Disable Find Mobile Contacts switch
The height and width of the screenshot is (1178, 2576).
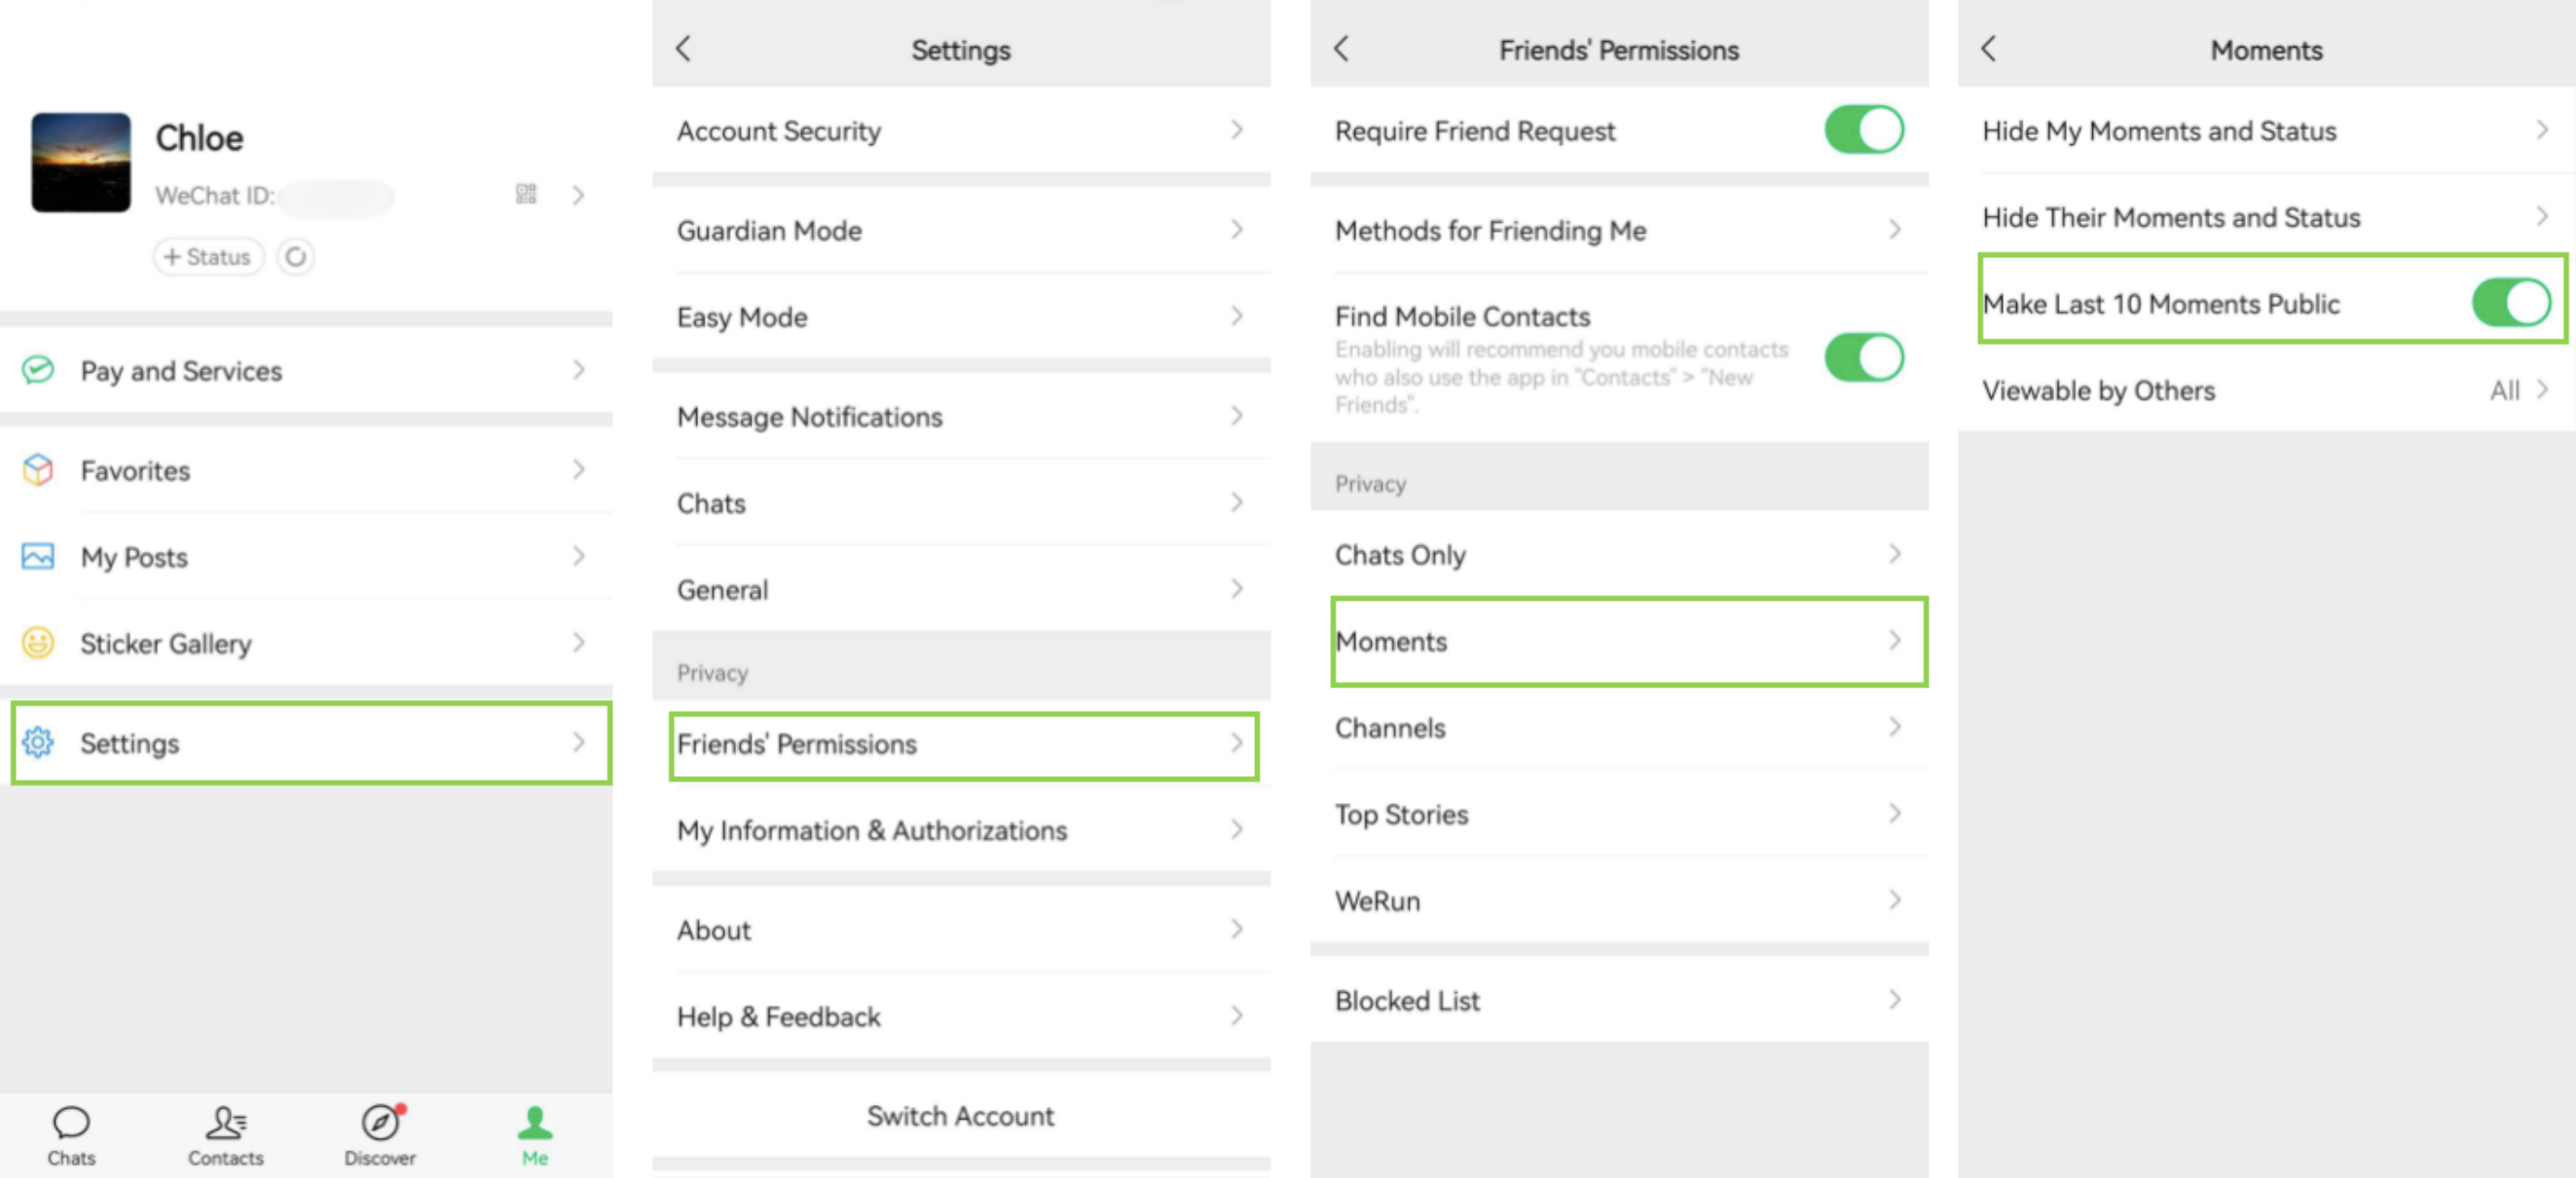(x=1863, y=358)
